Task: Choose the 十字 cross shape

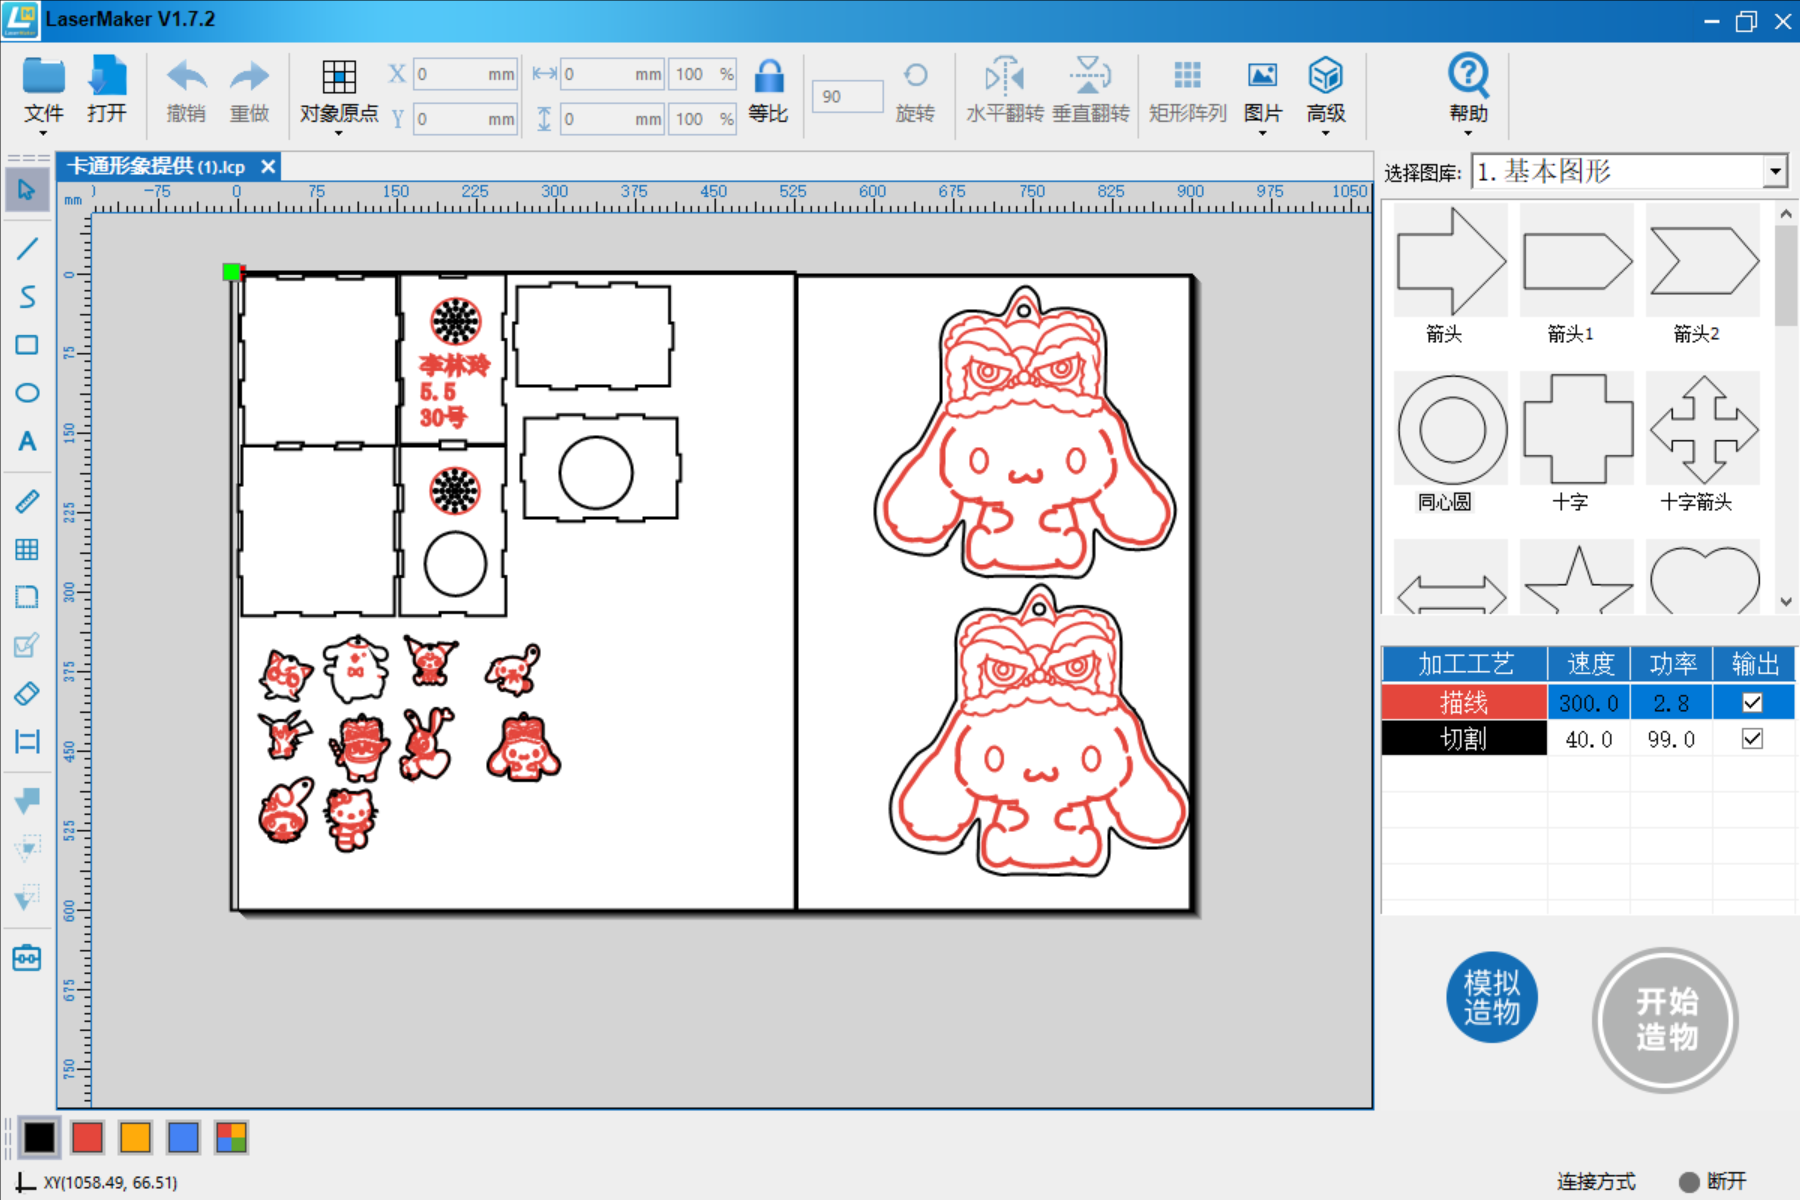Action: (1577, 429)
